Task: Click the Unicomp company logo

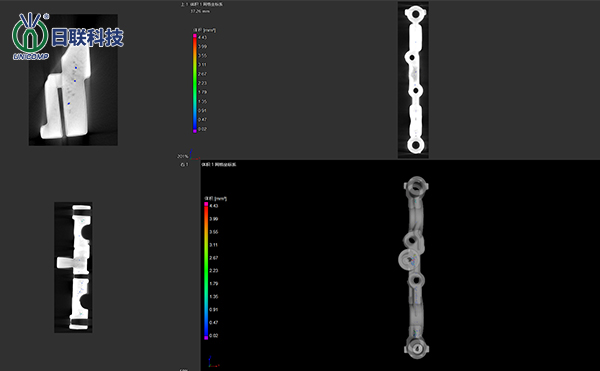Action: [68, 36]
